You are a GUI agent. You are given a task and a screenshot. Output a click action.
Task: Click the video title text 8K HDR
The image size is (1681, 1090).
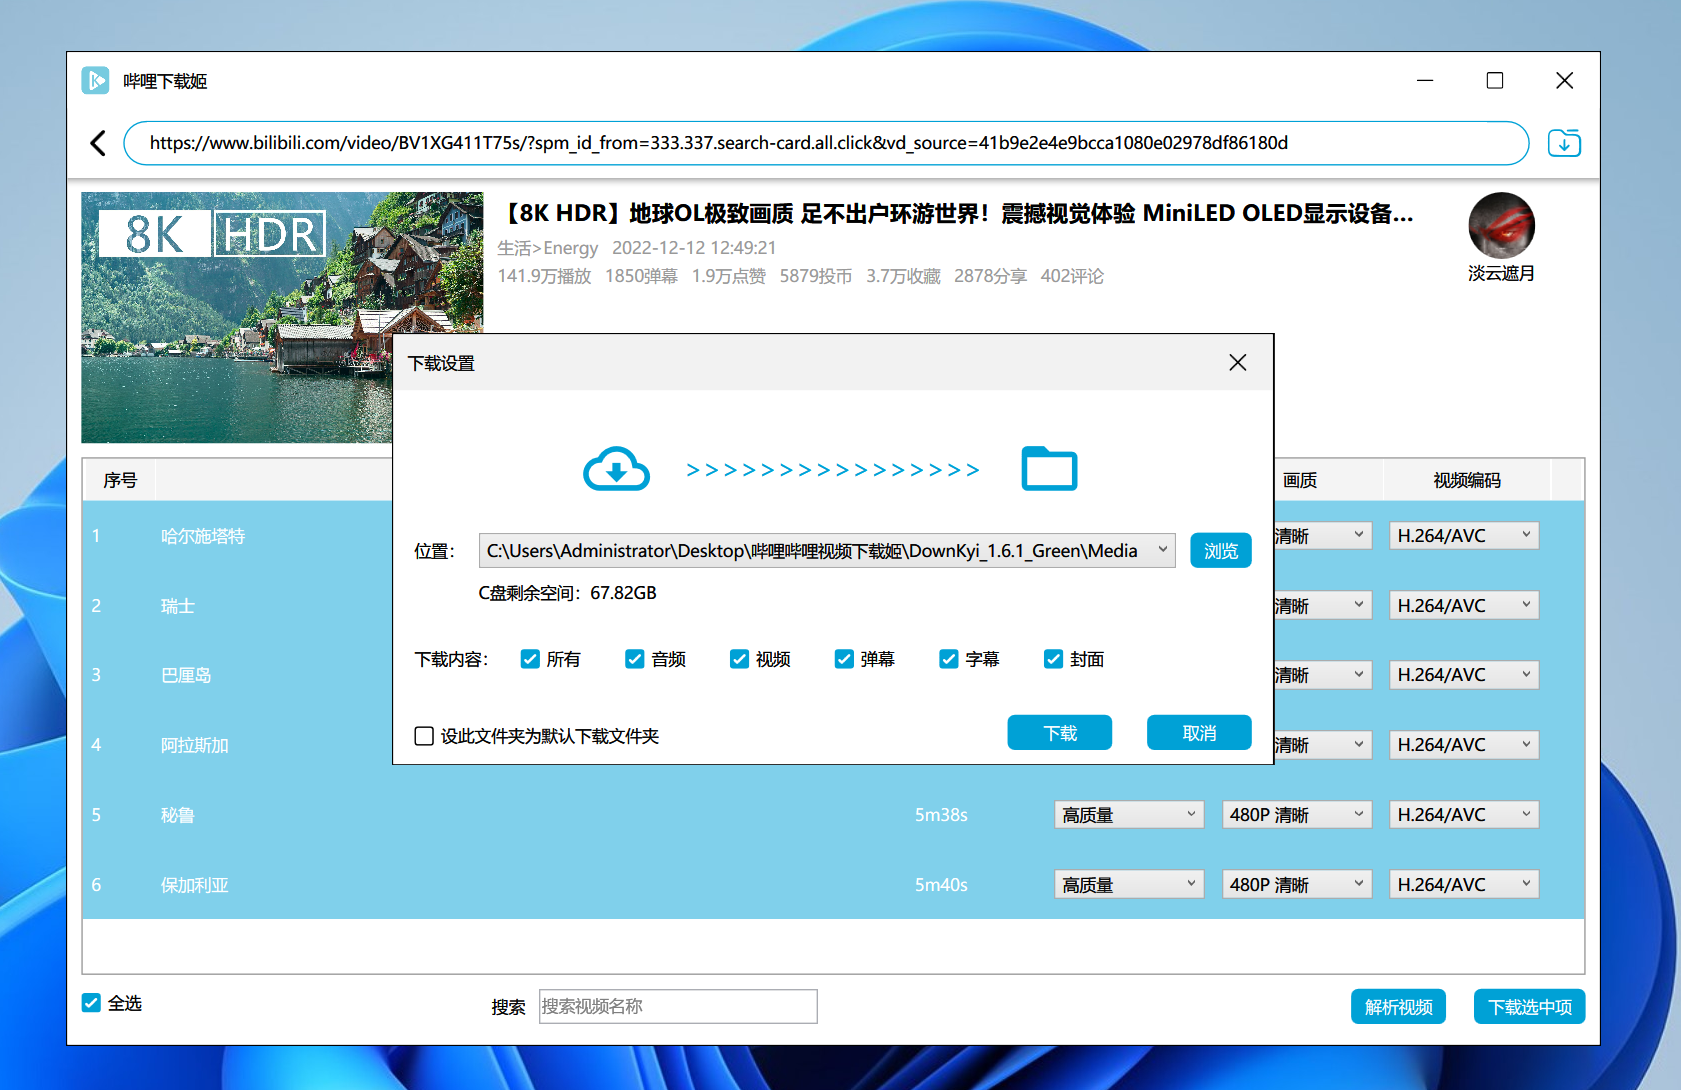click(958, 213)
